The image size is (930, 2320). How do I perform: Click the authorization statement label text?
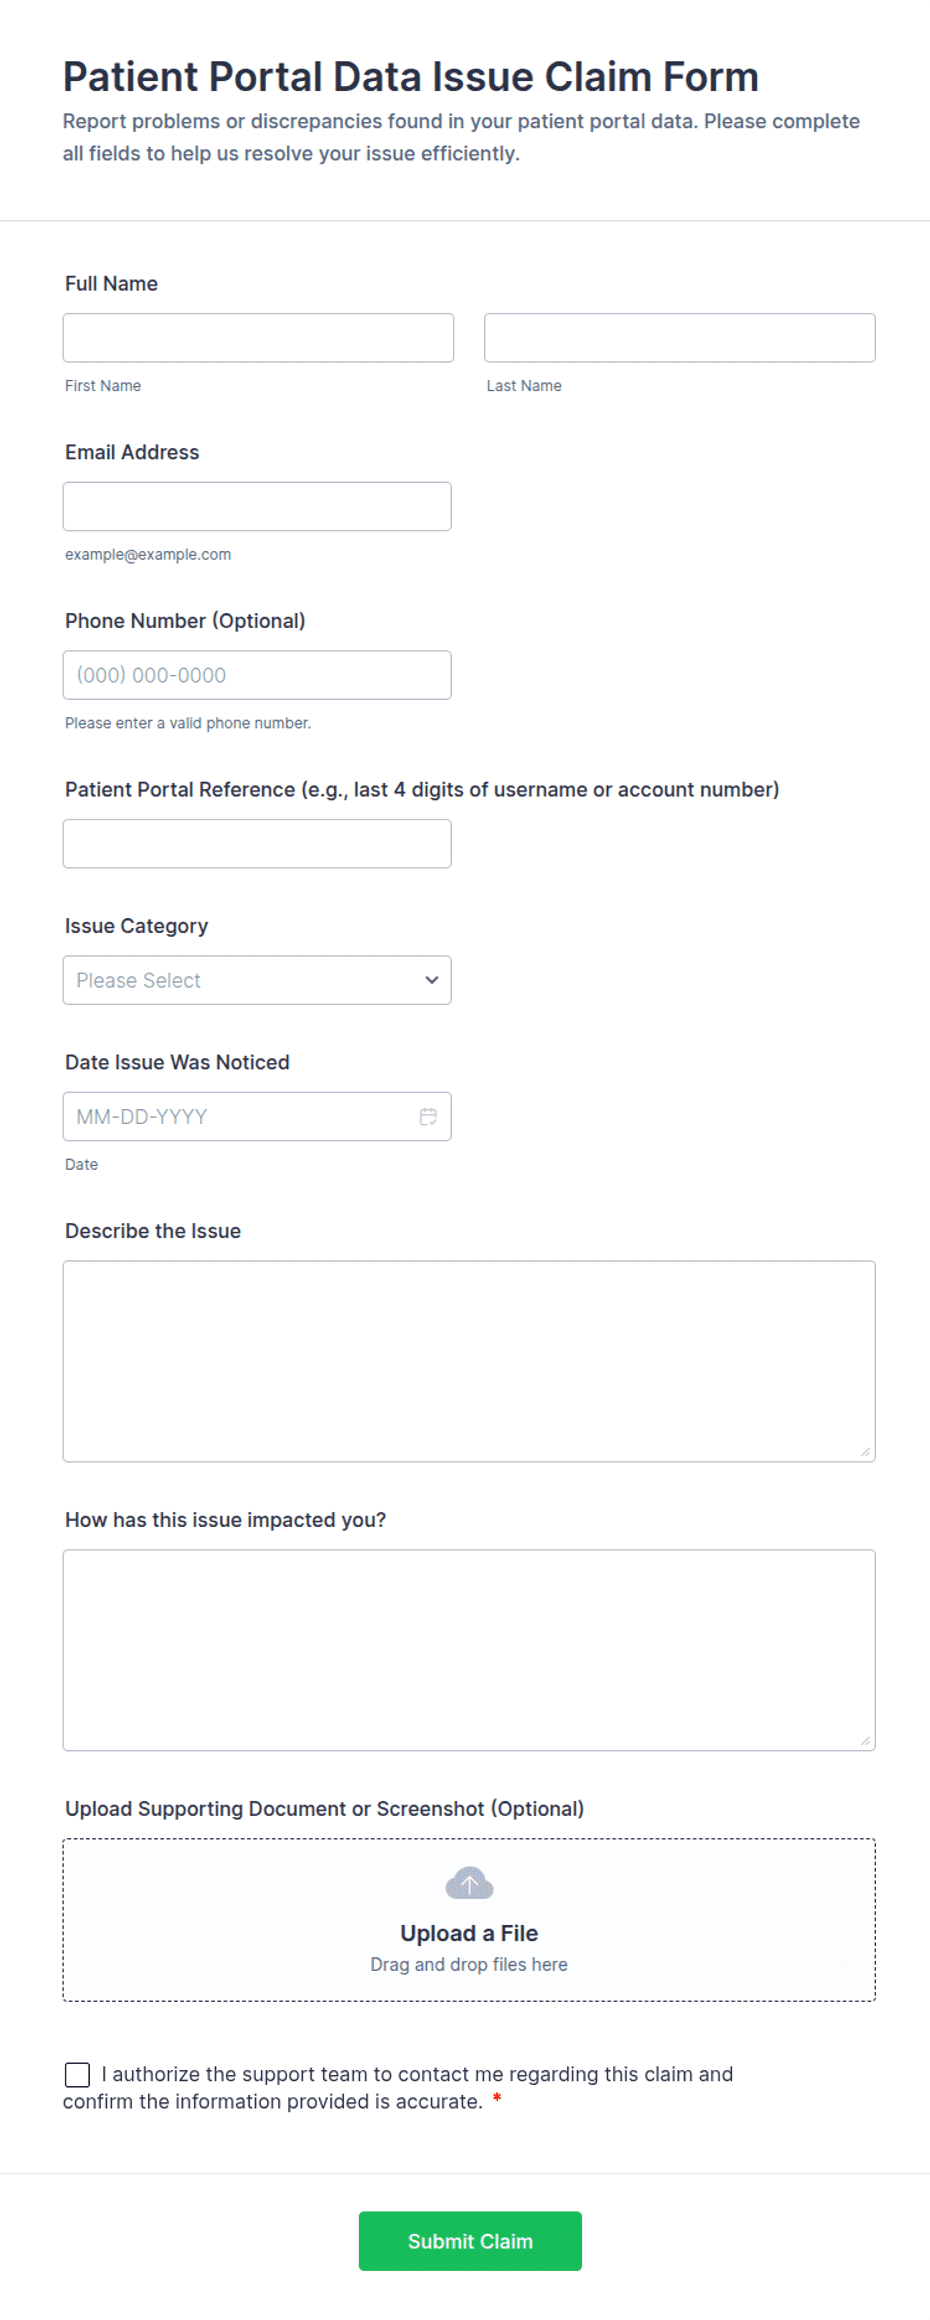pyautogui.click(x=398, y=2088)
